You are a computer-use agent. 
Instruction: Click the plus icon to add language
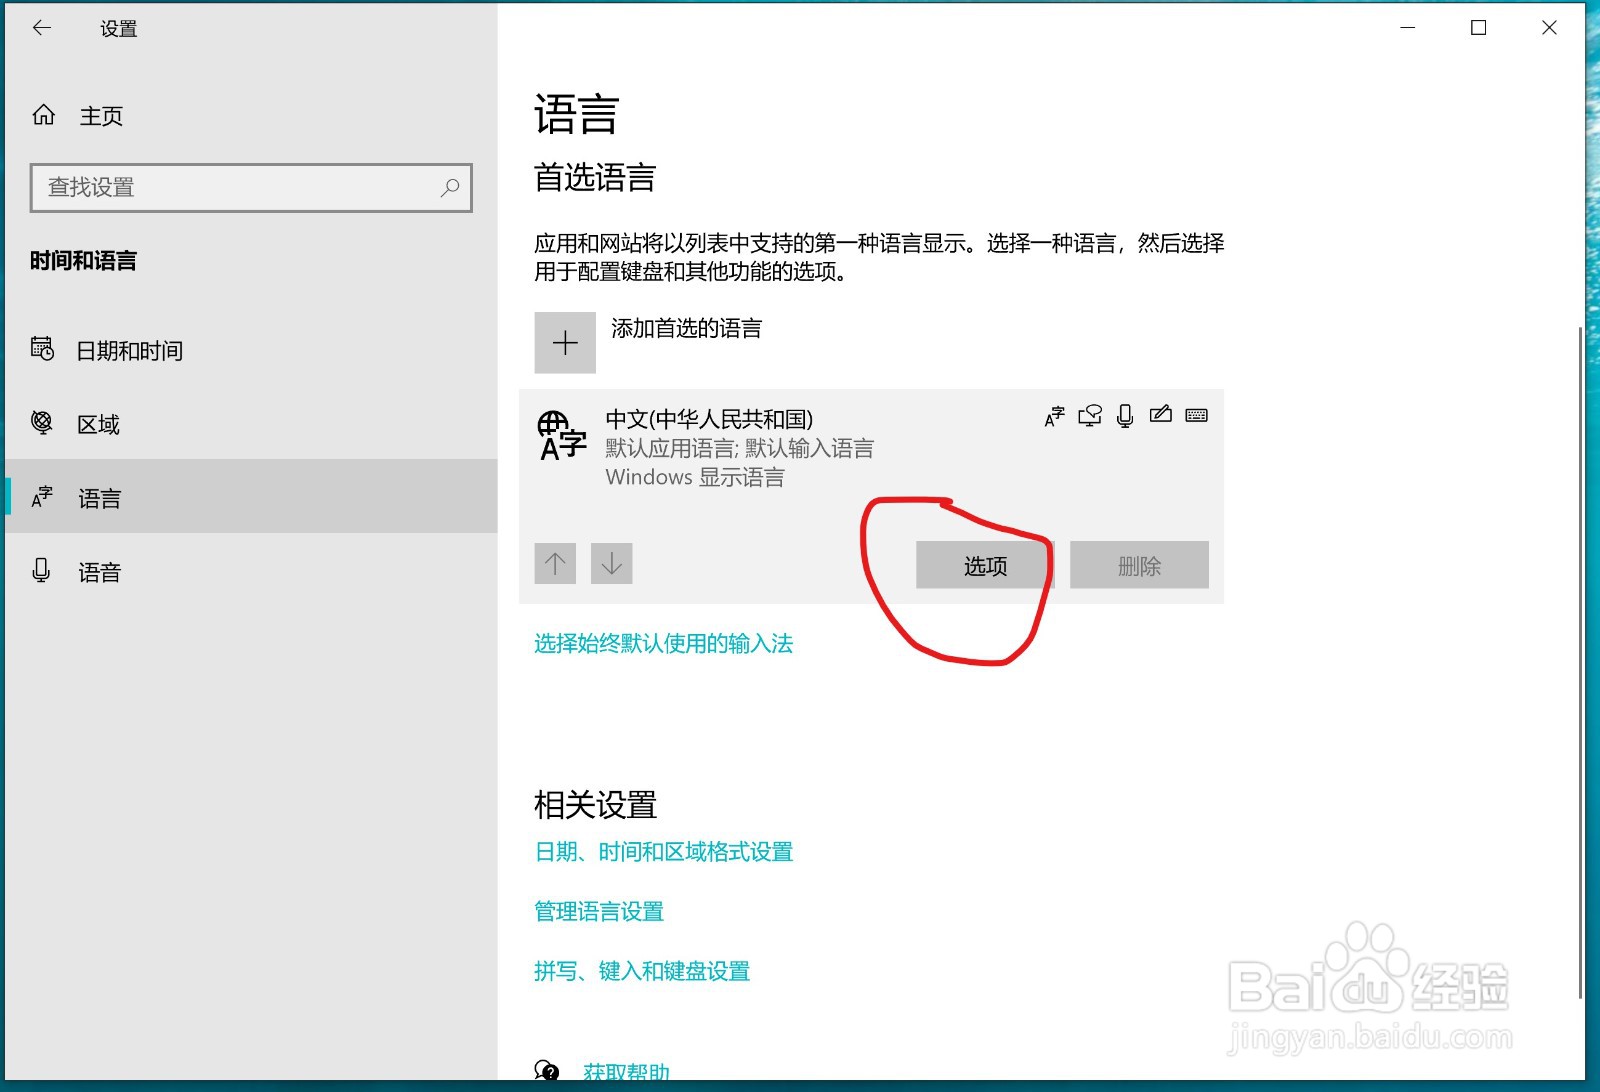point(565,343)
